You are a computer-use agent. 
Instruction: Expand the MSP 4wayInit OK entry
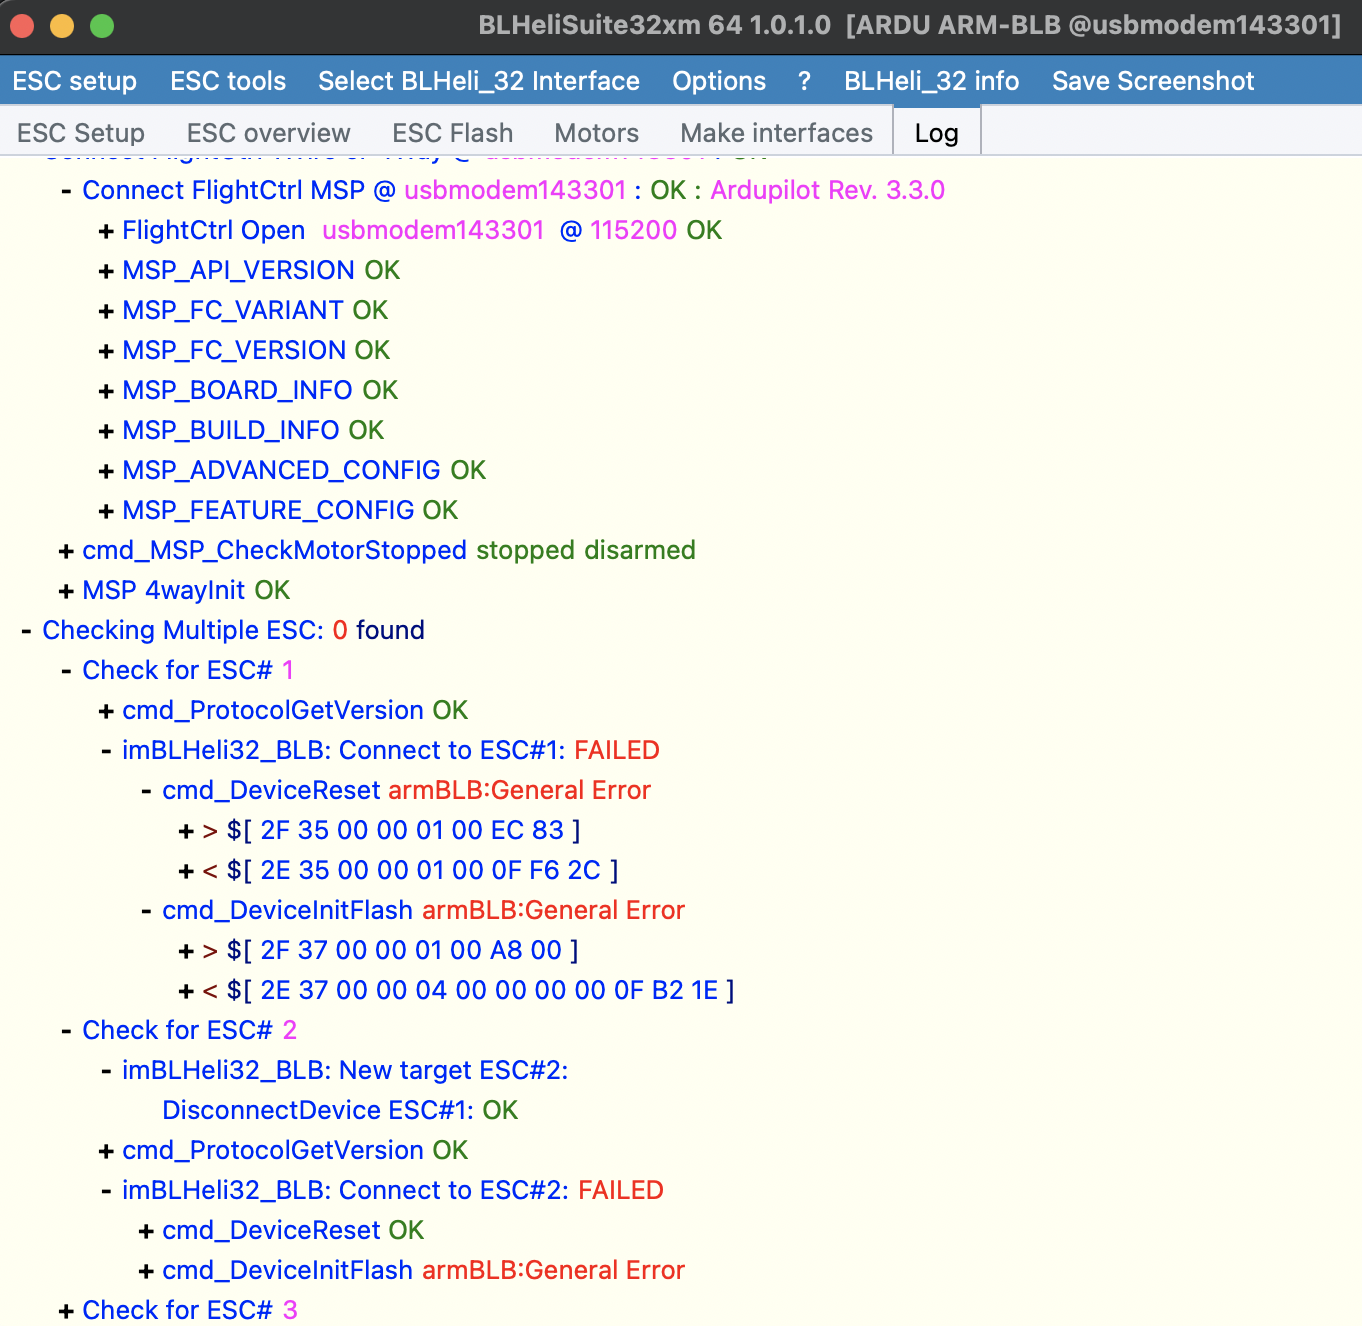coord(66,590)
